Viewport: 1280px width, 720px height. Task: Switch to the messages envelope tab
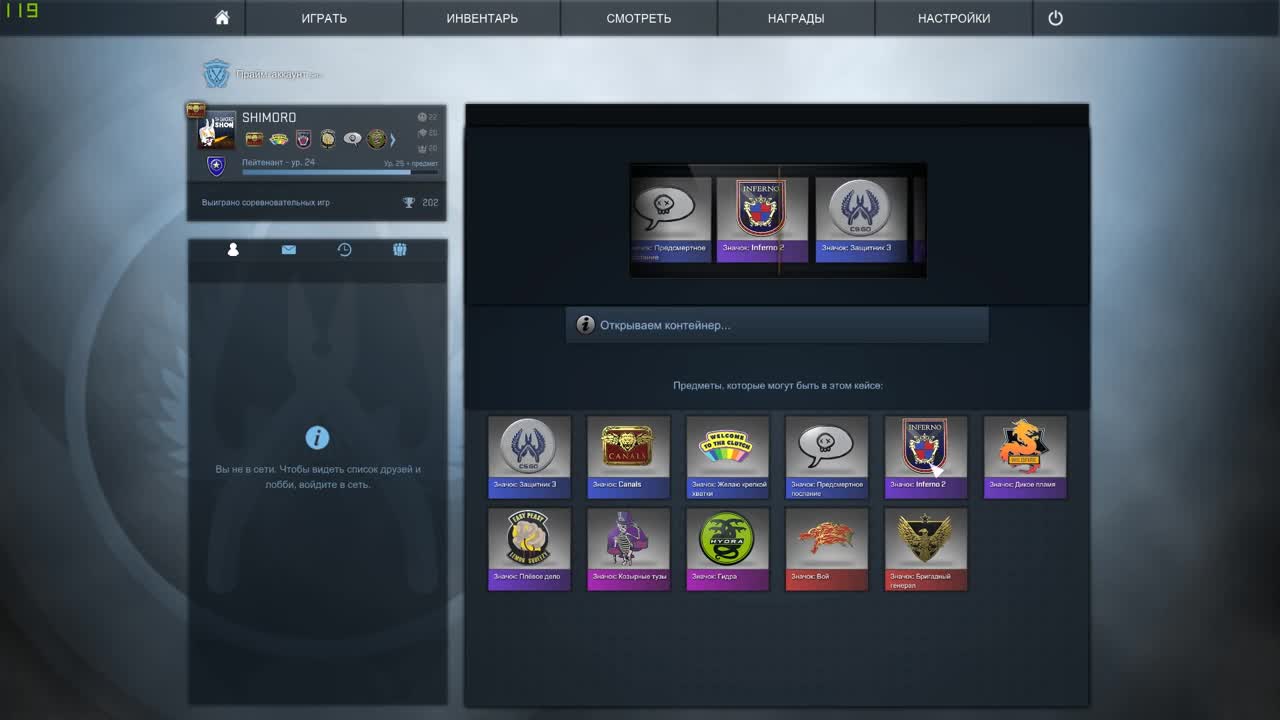point(289,249)
